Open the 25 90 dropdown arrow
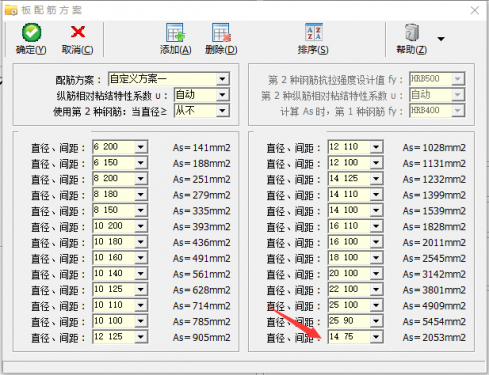The width and height of the screenshot is (489, 375). pyautogui.click(x=376, y=321)
